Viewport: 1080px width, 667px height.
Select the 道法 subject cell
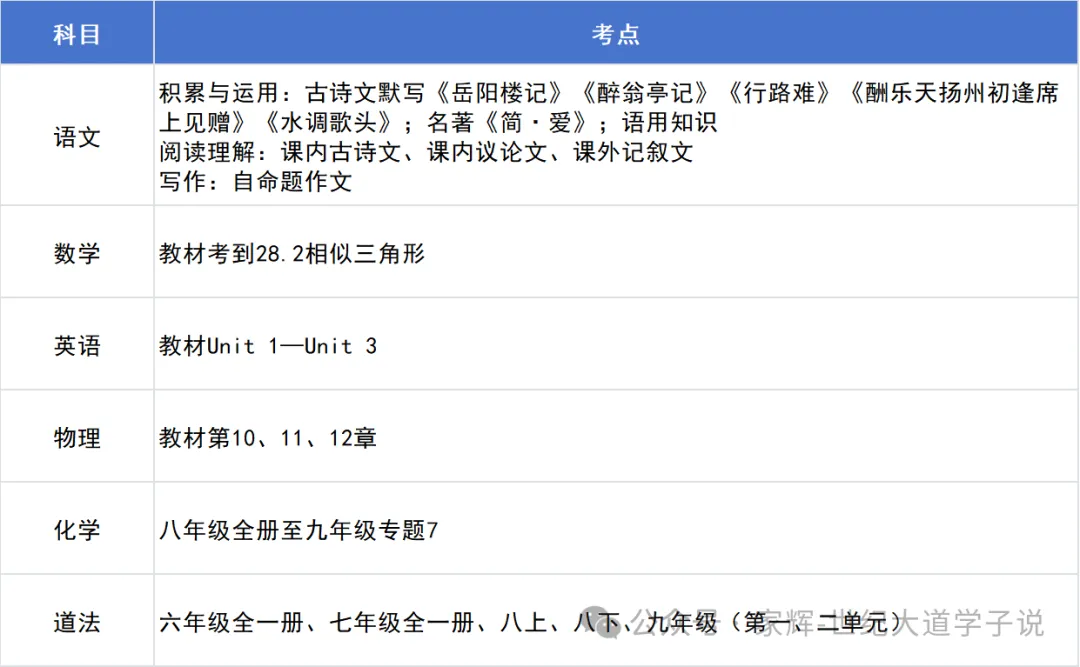[x=77, y=622]
